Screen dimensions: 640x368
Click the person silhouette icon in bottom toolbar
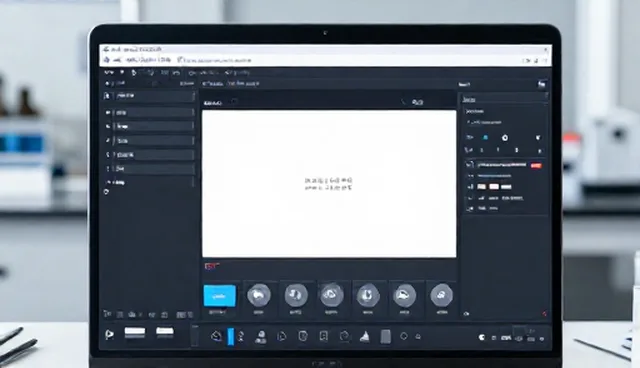click(260, 337)
